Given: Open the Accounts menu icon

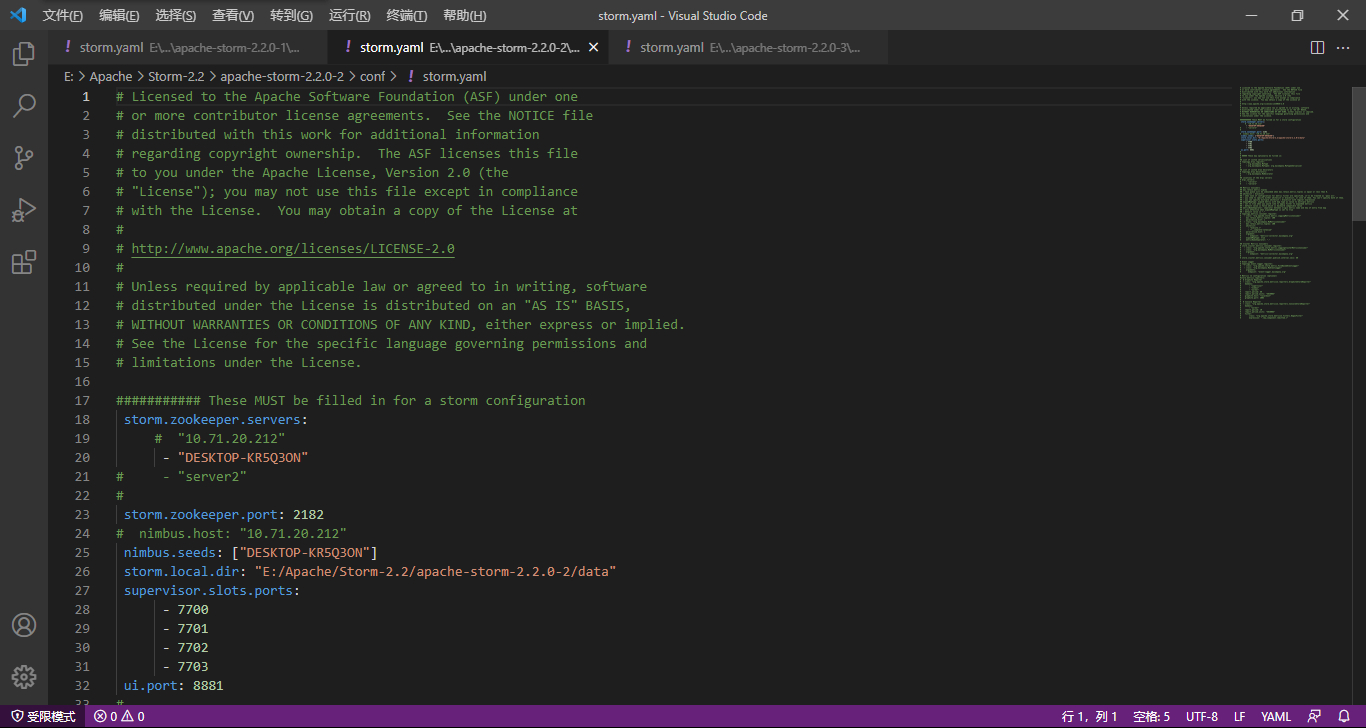Looking at the screenshot, I should [24, 625].
